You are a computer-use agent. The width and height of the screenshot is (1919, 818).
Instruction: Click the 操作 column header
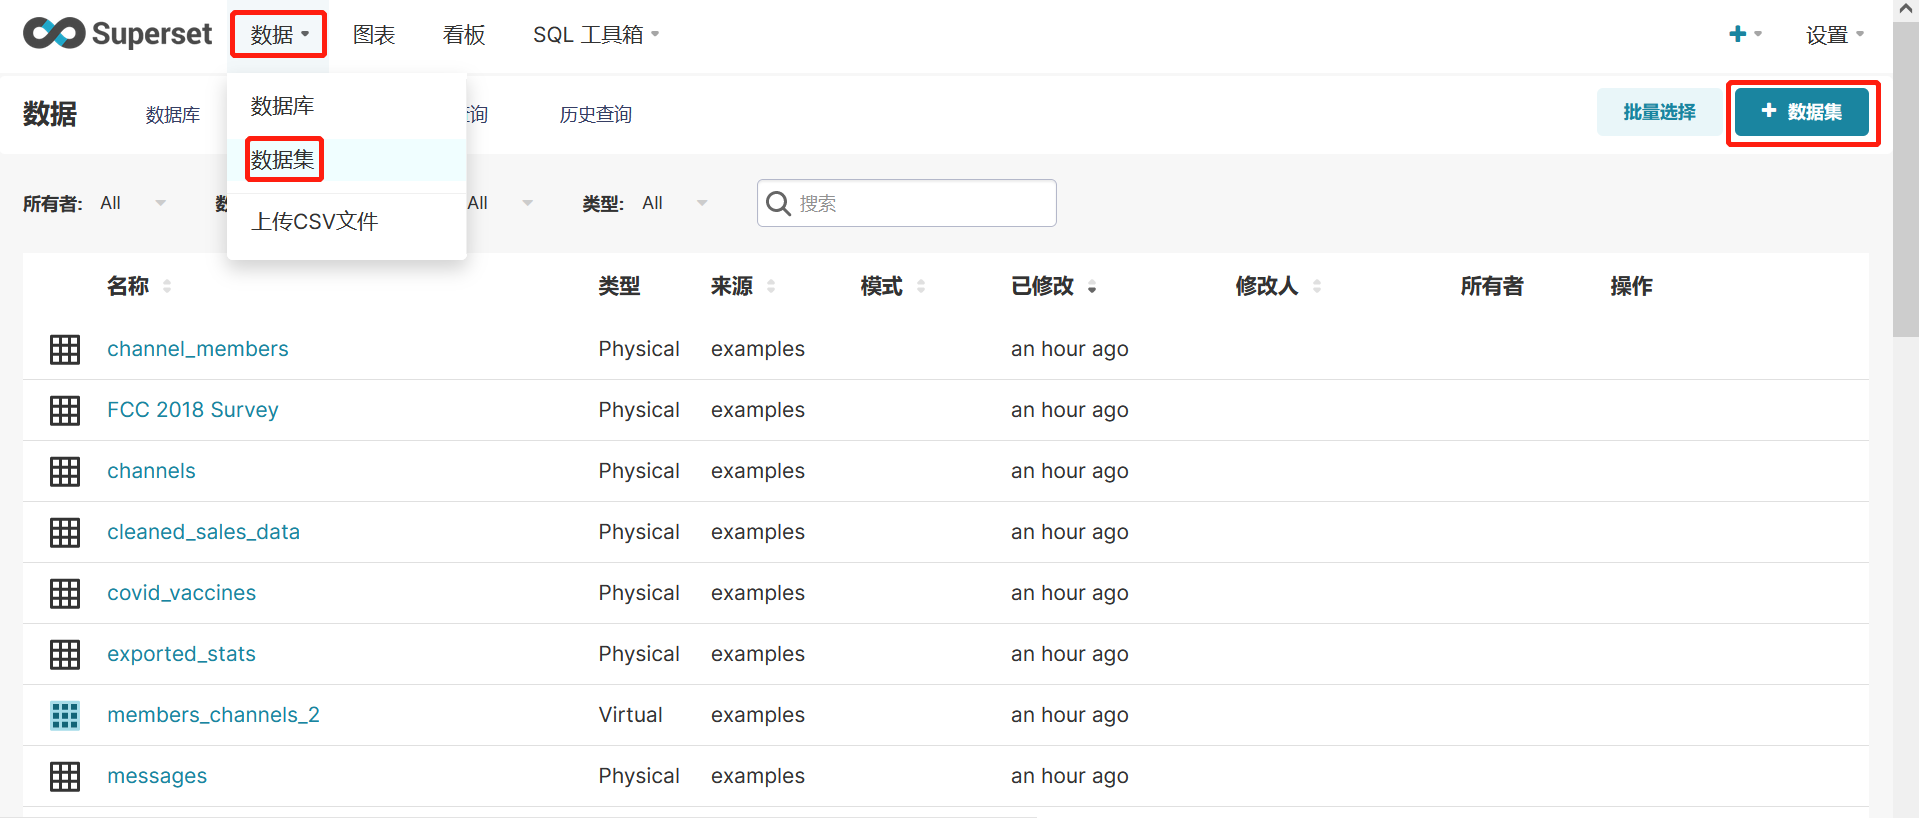click(x=1631, y=286)
